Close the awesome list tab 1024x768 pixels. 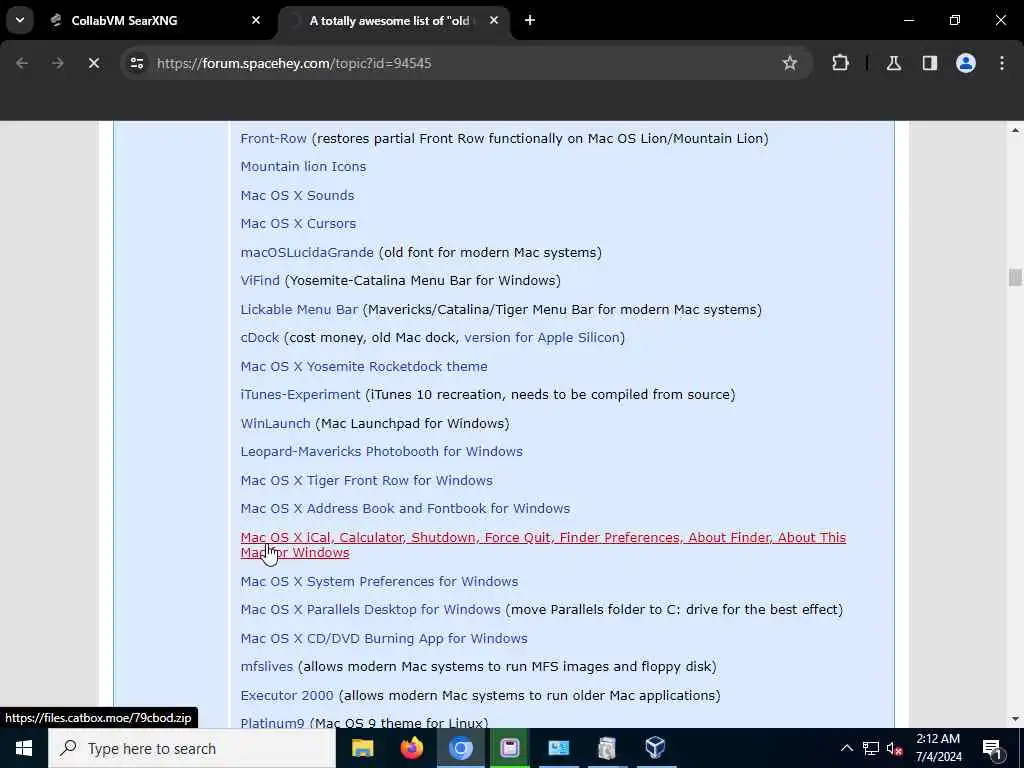click(x=494, y=20)
